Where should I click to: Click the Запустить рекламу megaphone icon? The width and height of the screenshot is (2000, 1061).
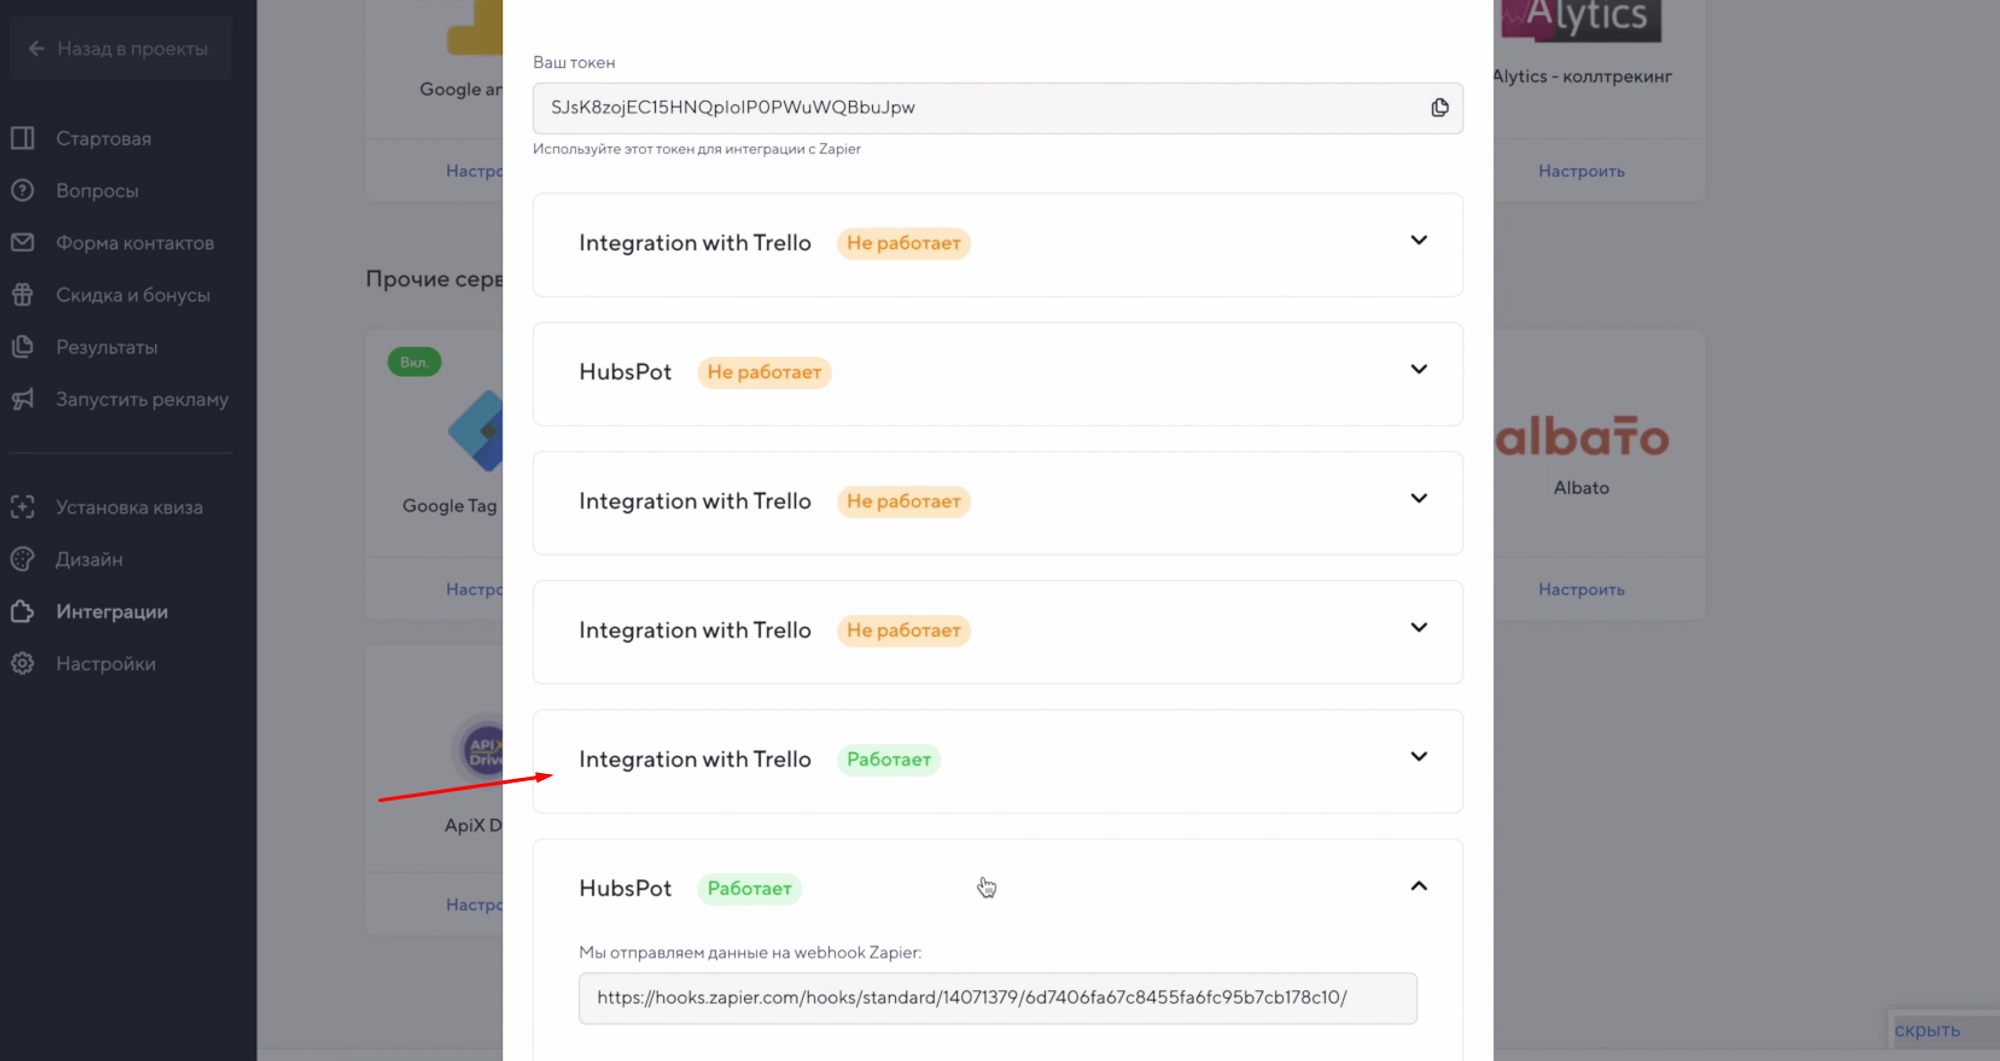pyautogui.click(x=23, y=399)
